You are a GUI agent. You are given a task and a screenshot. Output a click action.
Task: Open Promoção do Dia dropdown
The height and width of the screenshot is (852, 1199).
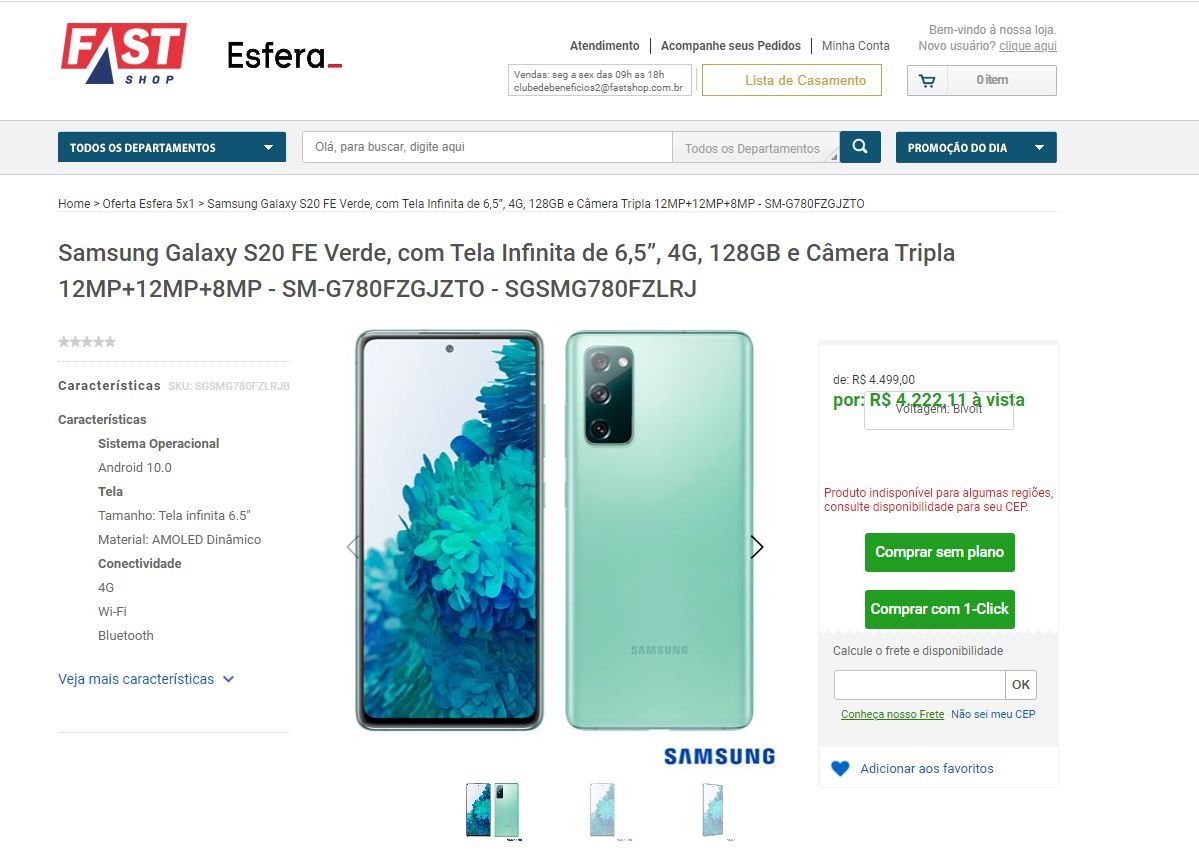pyautogui.click(x=976, y=148)
